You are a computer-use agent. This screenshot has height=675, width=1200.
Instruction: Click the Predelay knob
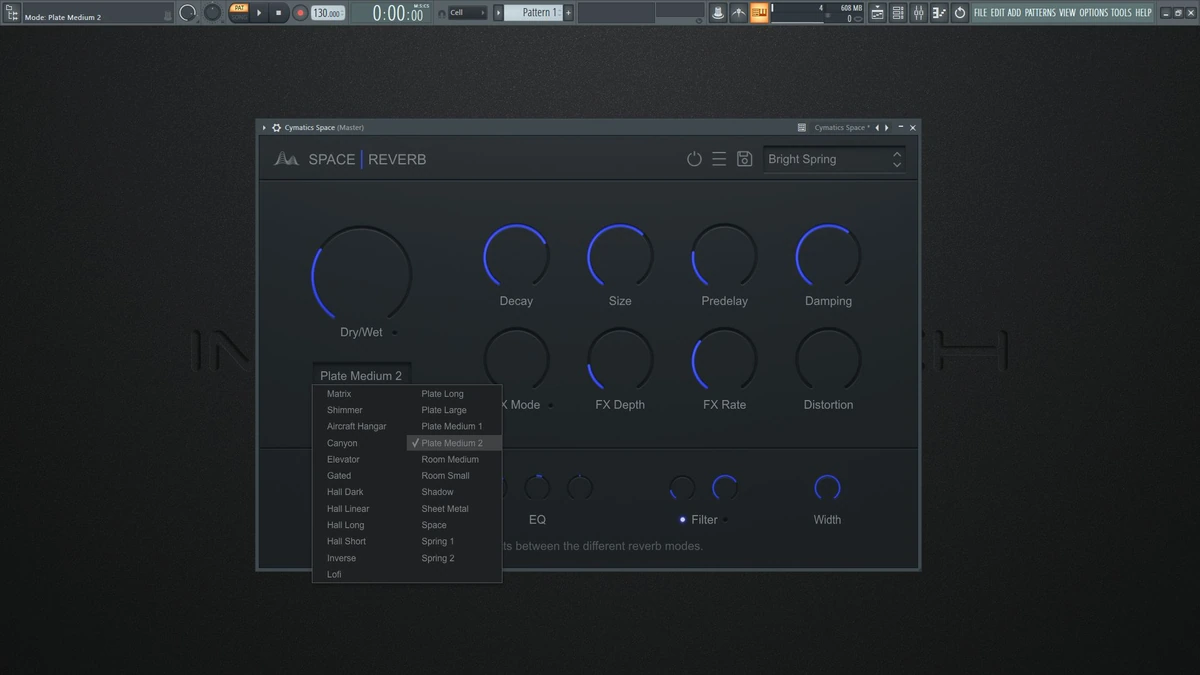click(x=724, y=256)
